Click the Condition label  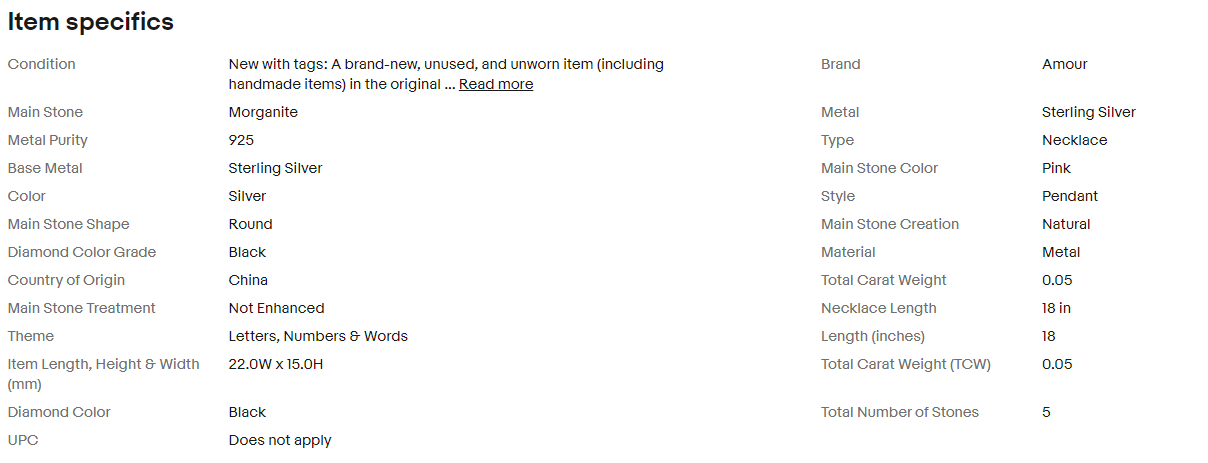(x=41, y=64)
